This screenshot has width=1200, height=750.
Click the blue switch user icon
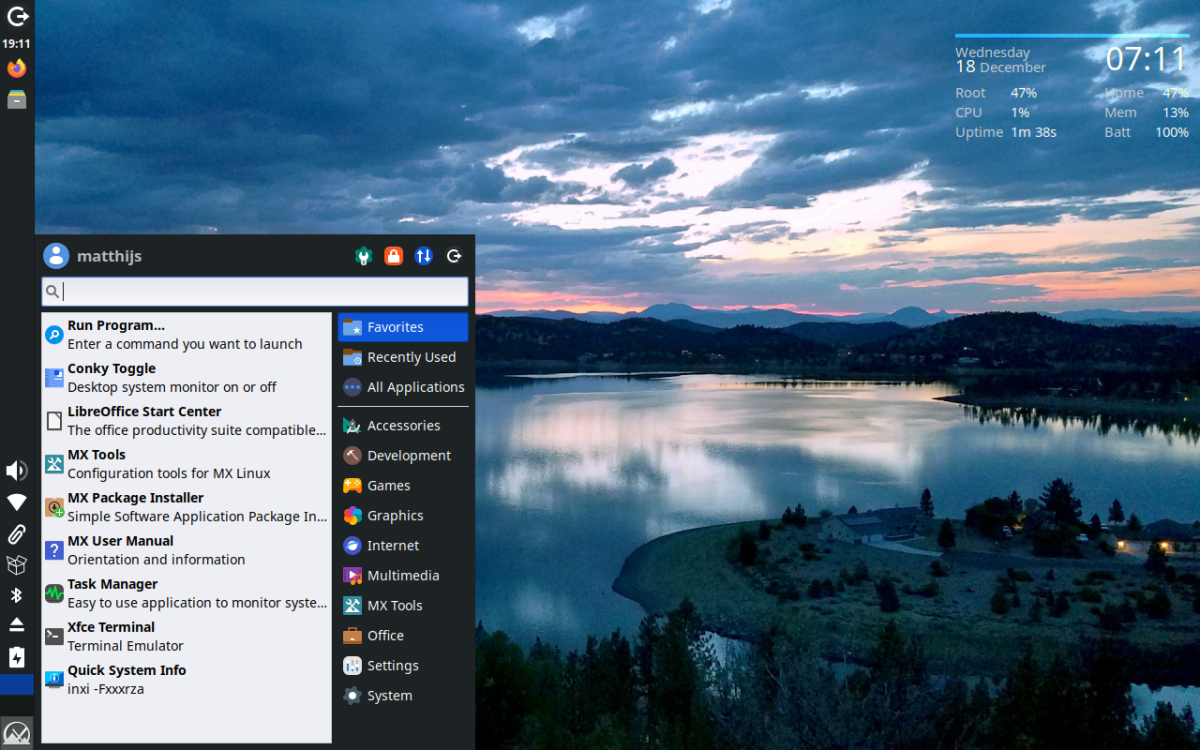pos(424,256)
